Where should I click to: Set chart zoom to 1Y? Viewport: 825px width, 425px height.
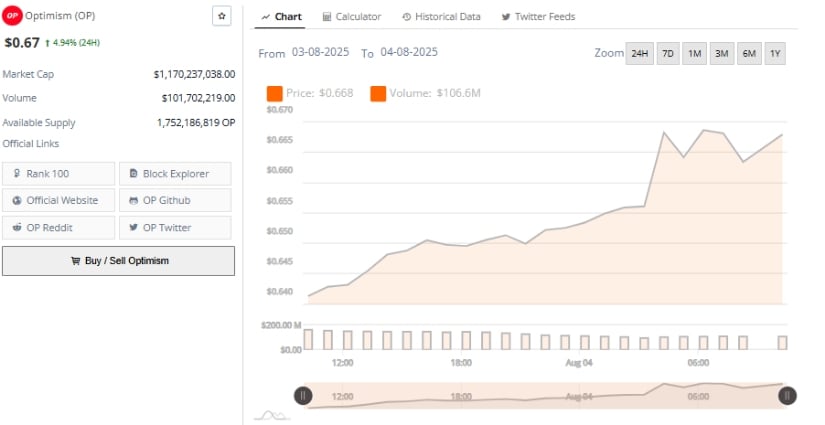775,54
